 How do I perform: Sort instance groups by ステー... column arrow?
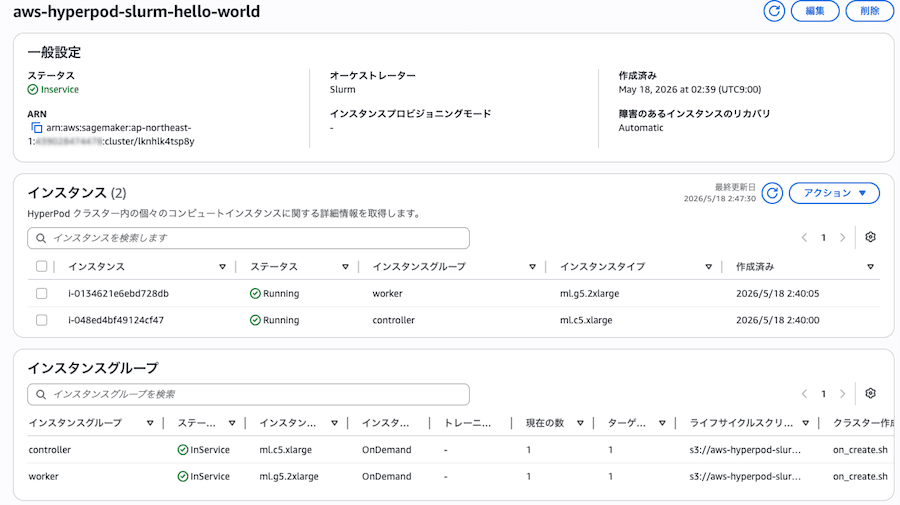(232, 423)
